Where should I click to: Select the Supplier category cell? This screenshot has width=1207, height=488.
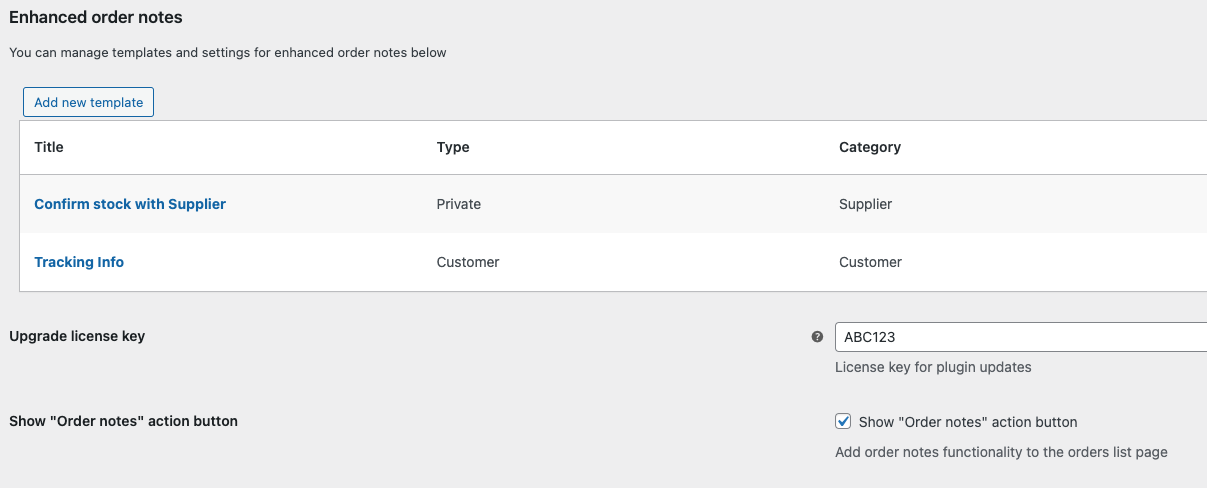point(865,204)
